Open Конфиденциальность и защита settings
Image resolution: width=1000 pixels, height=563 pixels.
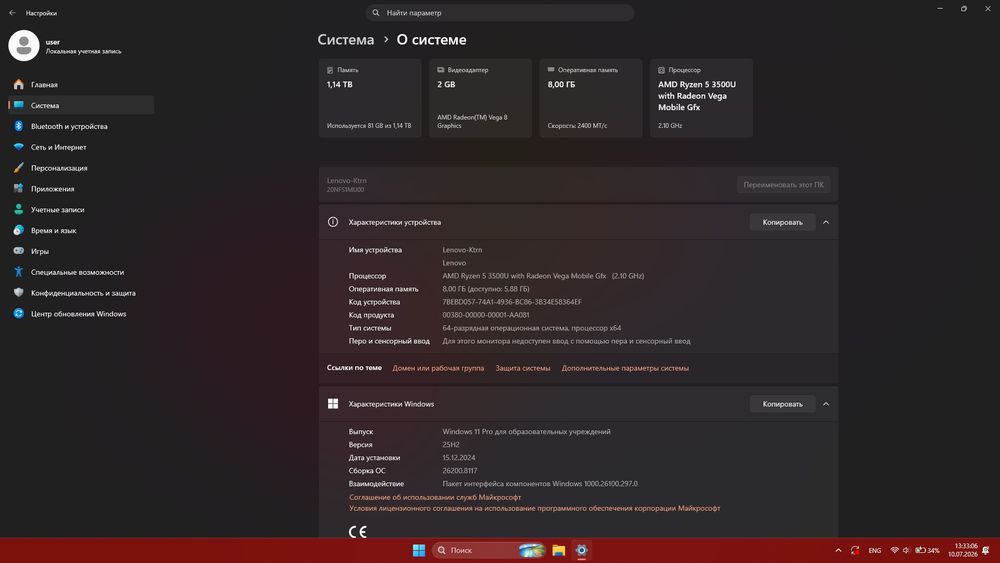tap(81, 293)
